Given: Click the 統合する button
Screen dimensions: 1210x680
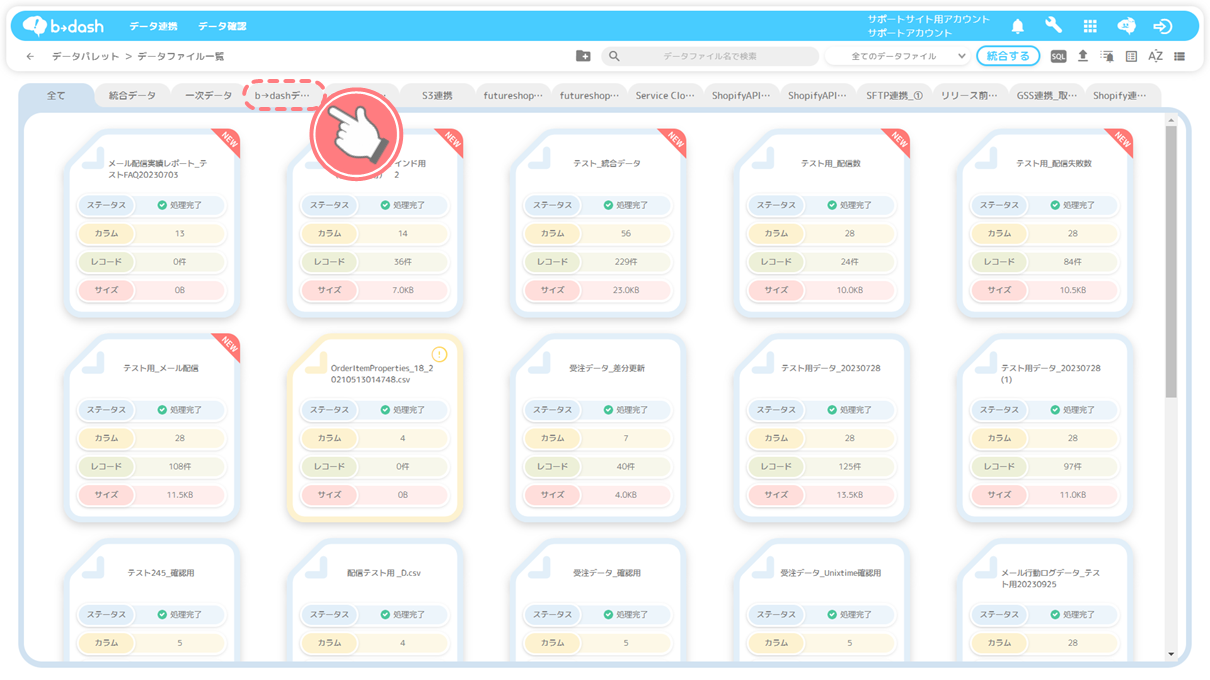Looking at the screenshot, I should [1008, 57].
